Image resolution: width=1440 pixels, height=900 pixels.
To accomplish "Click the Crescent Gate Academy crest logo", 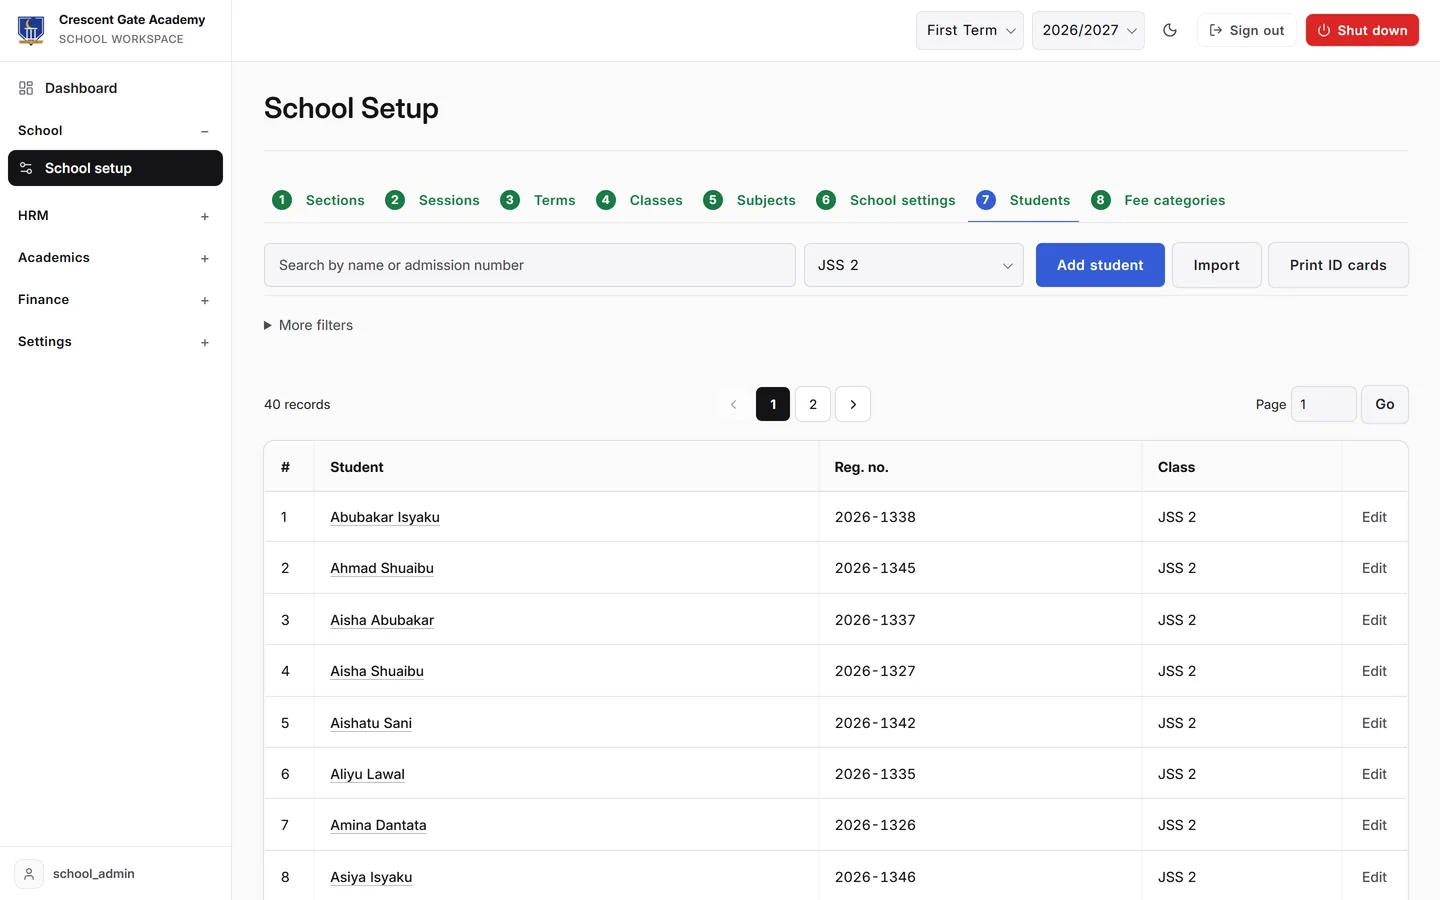I will click(x=31, y=30).
